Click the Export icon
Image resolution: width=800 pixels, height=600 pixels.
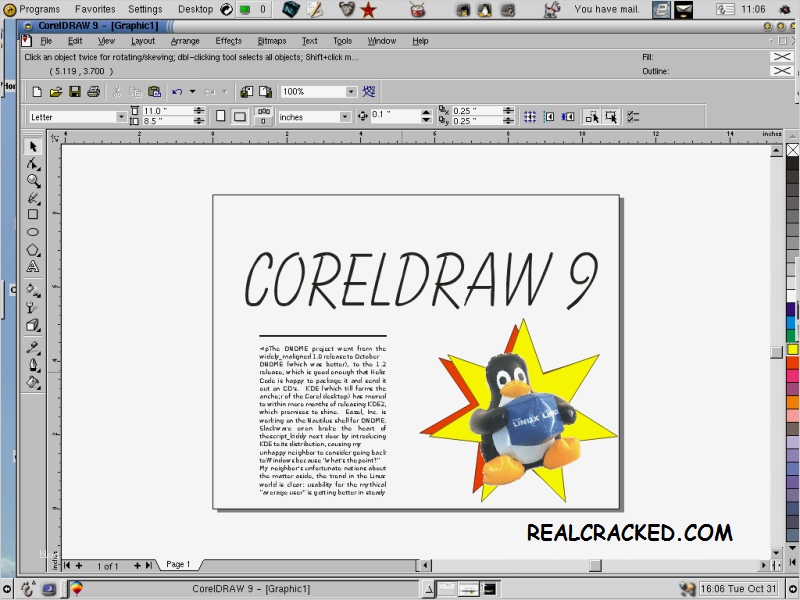point(265,92)
